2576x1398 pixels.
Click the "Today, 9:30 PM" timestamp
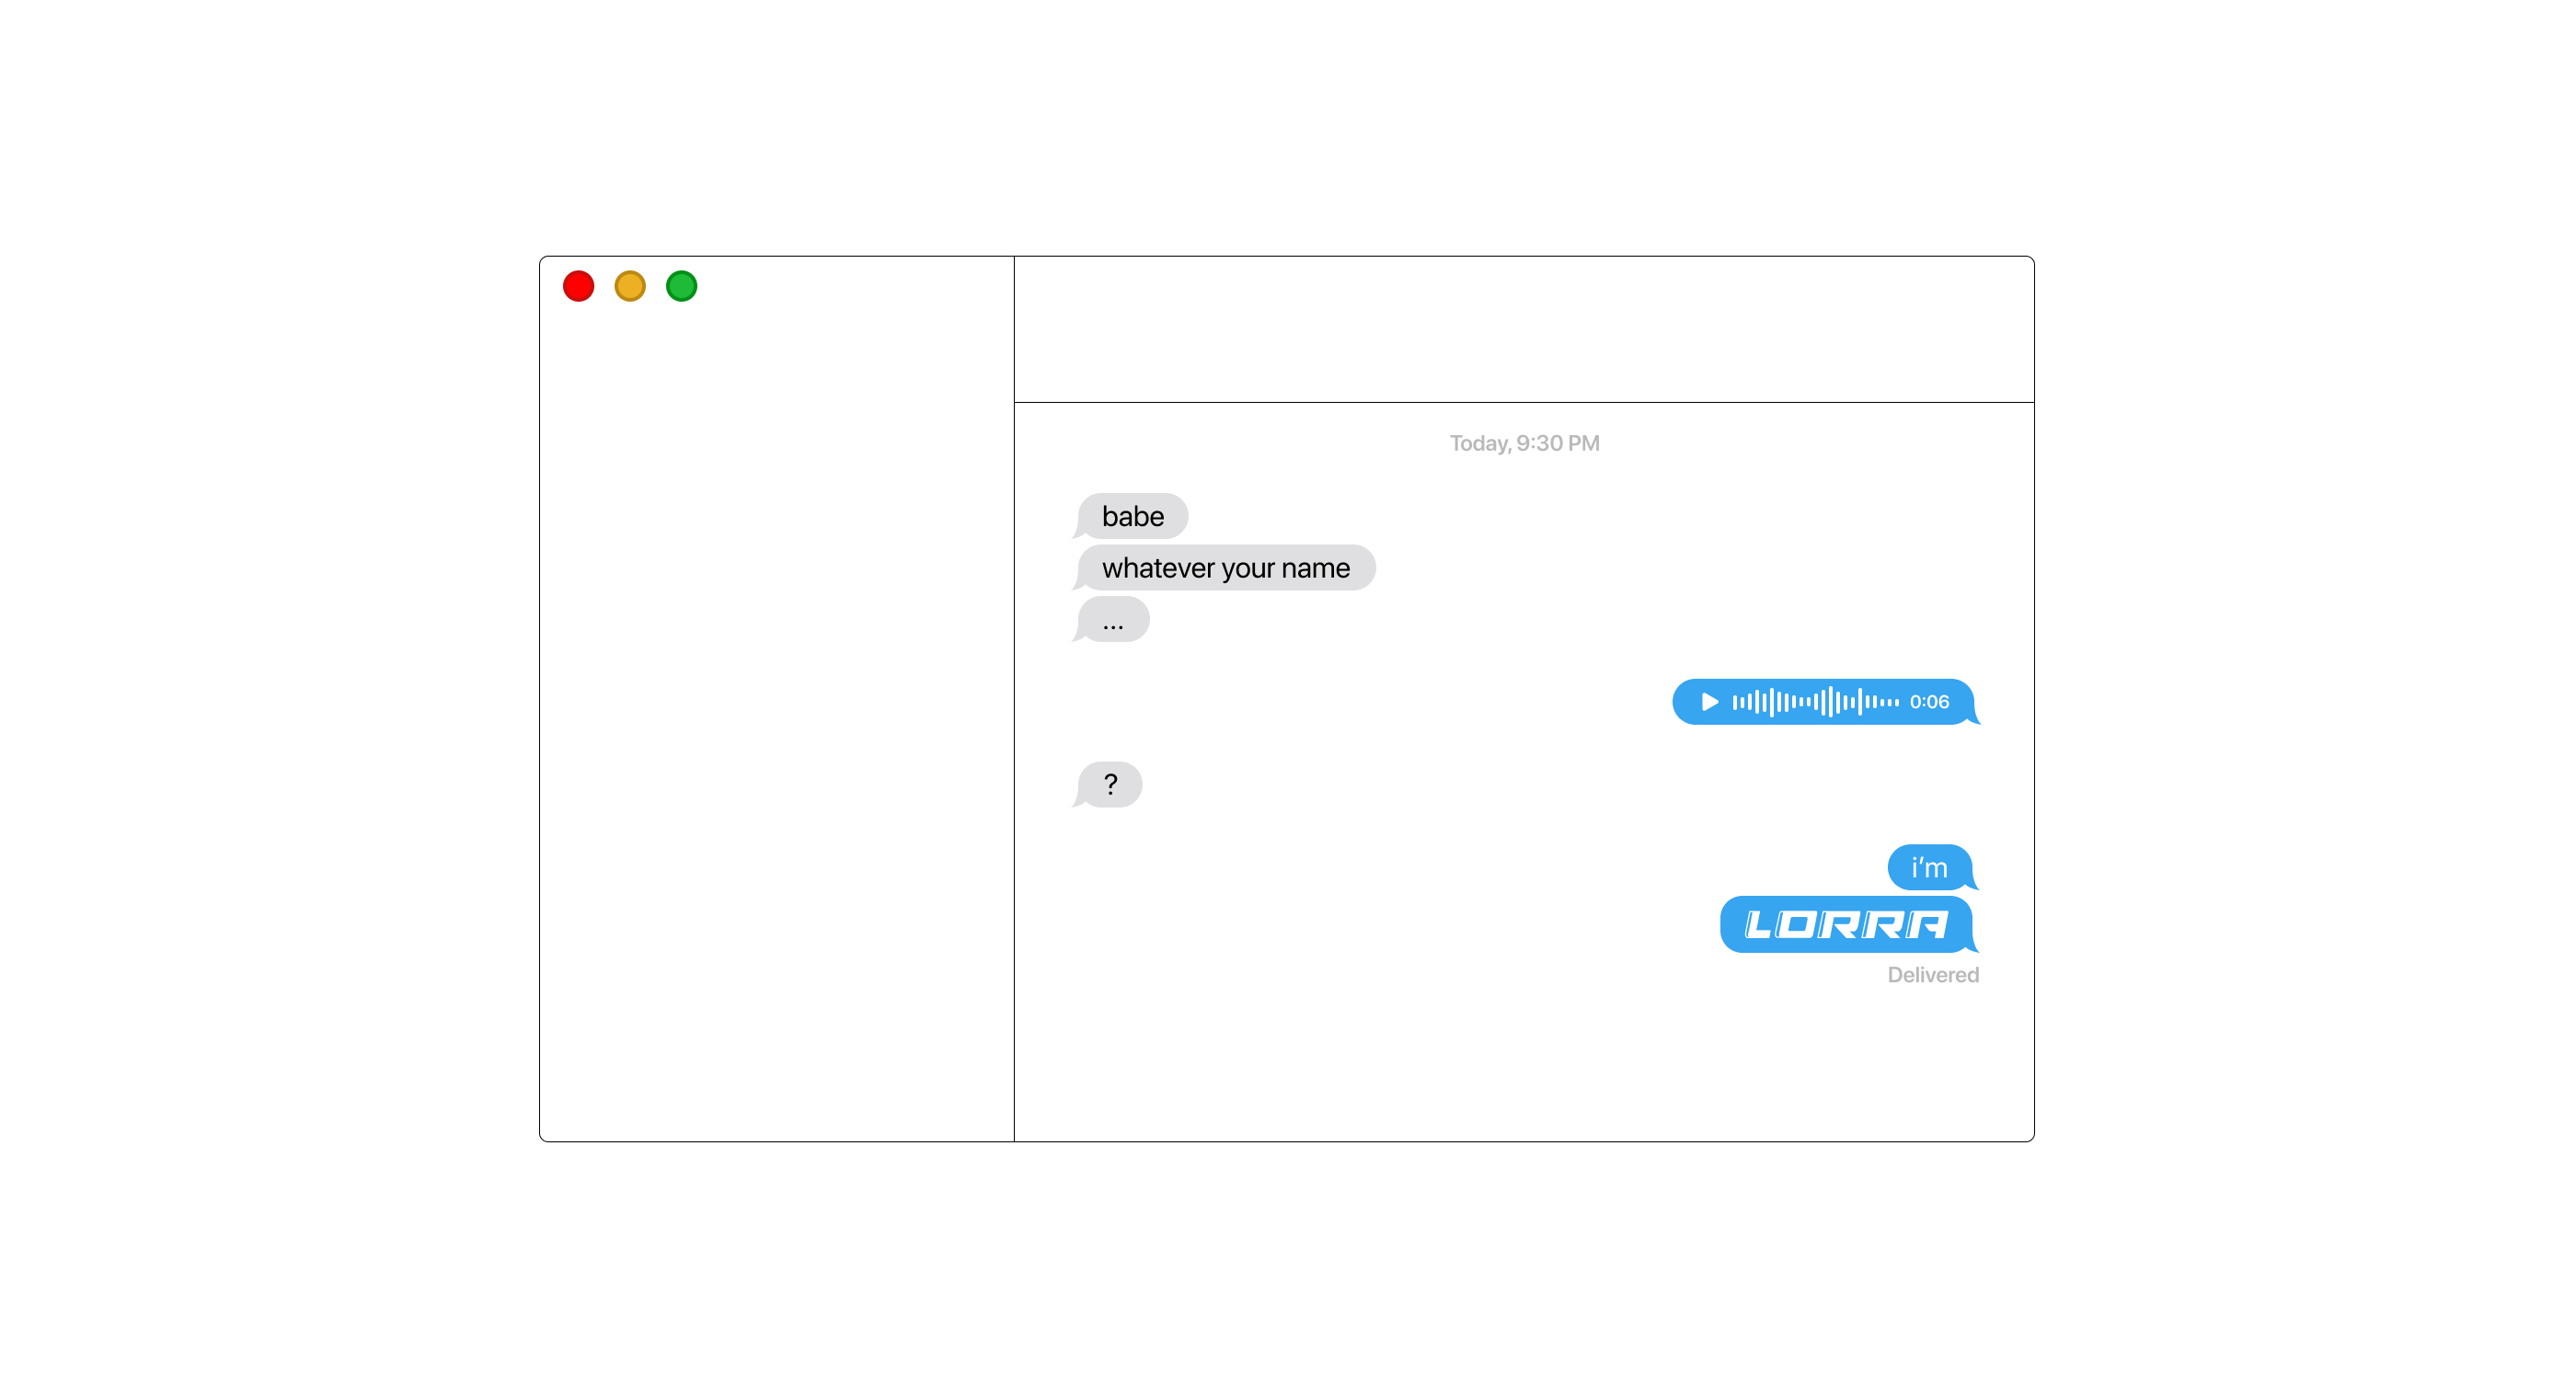(x=1524, y=443)
